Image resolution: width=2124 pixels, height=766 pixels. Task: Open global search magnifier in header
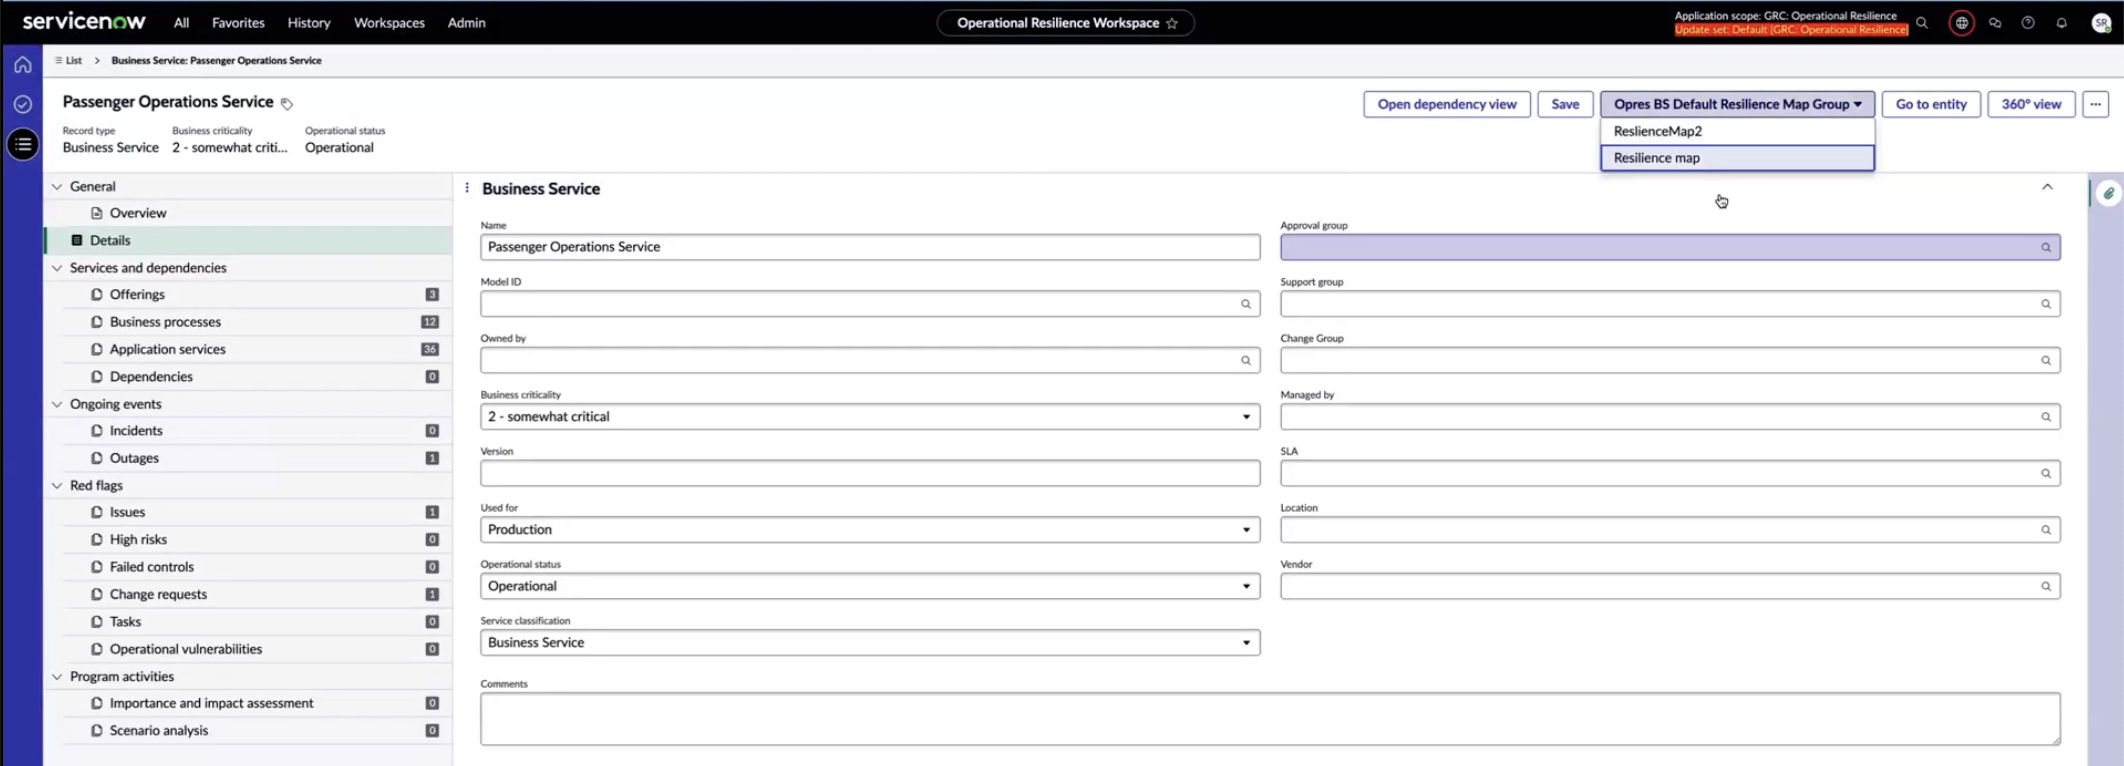1922,23
